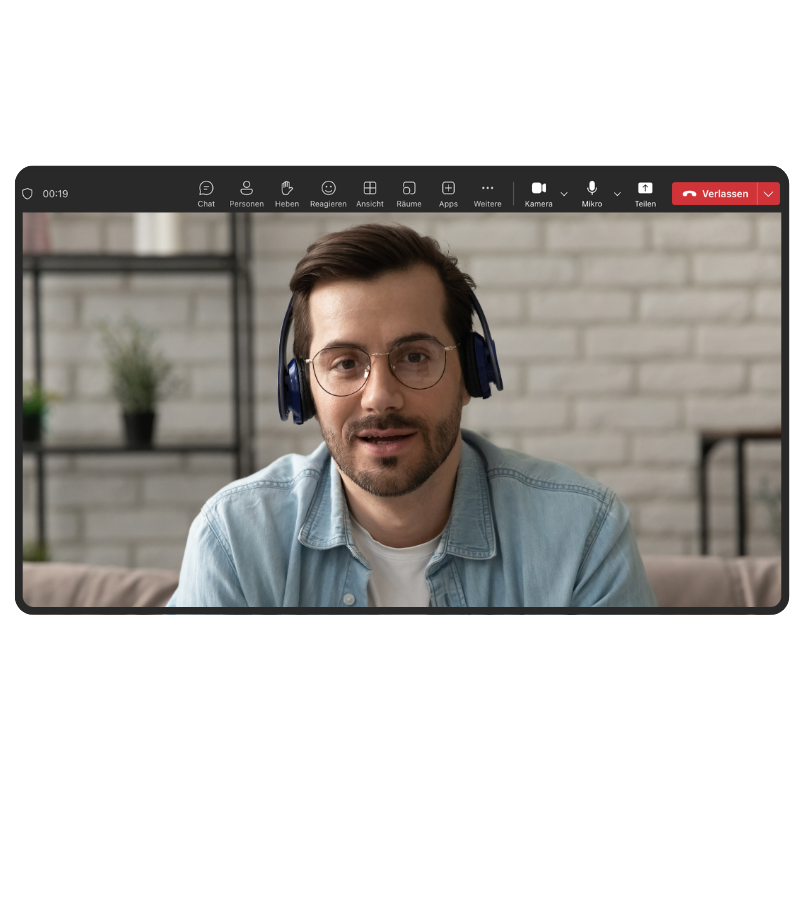Turn off the Kamera video
Viewport: 800px width, 900px height.
[x=538, y=188]
